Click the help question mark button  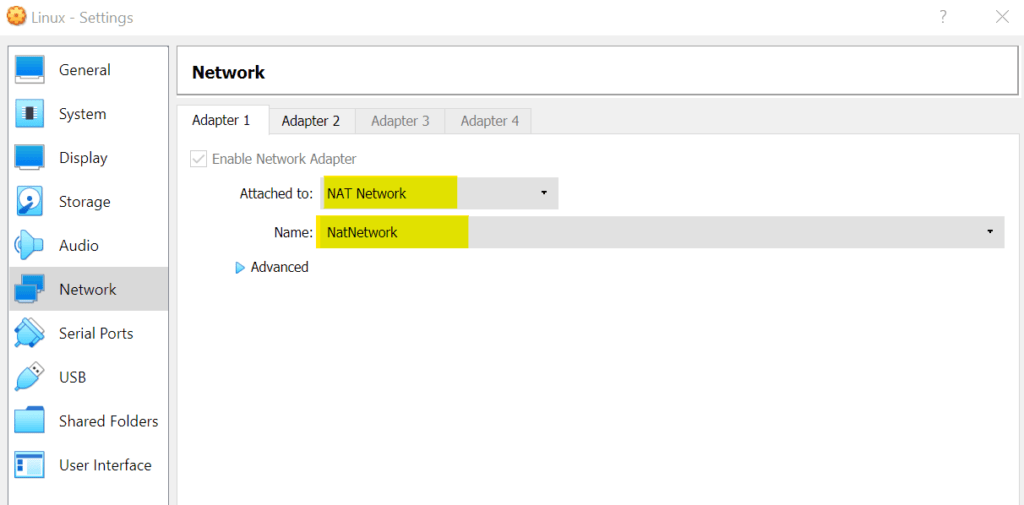point(943,17)
